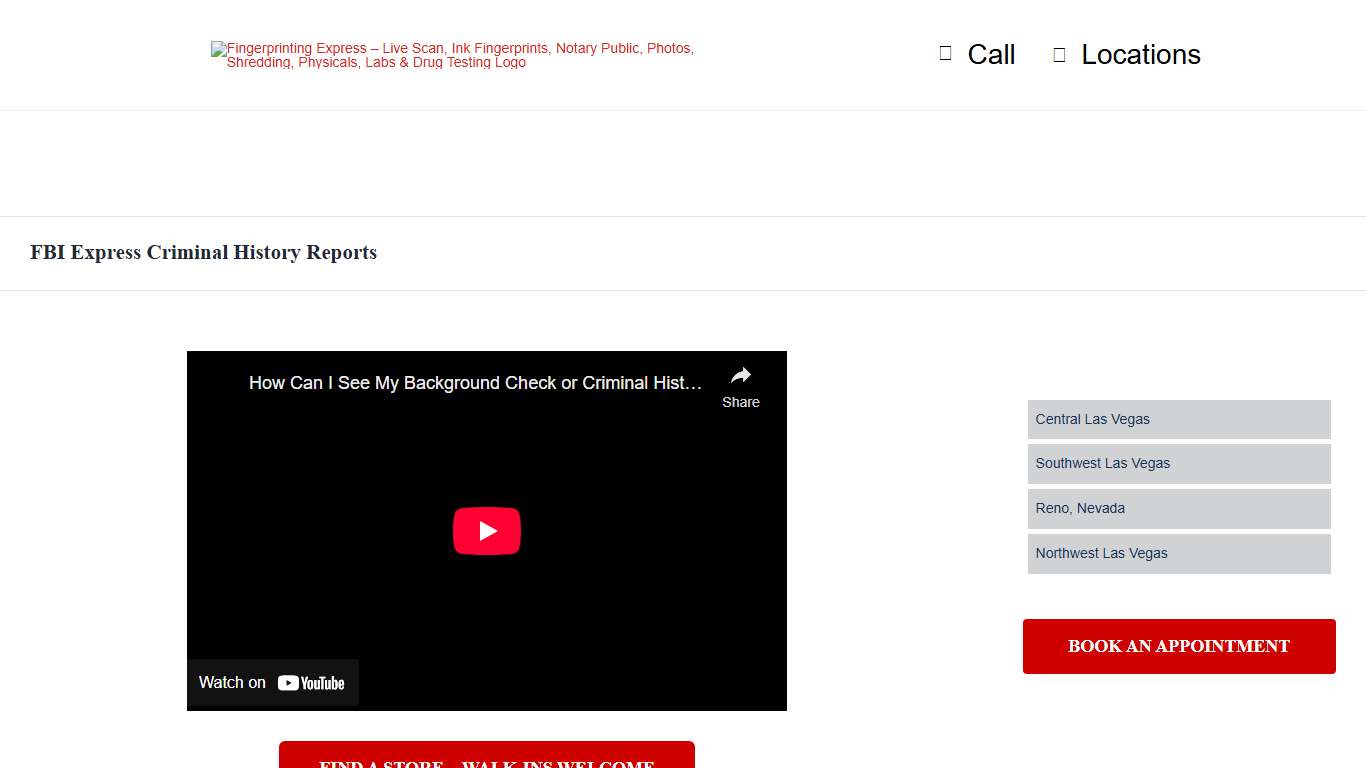Open the Call menu item
Screen dimensions: 1366x768
pyautogui.click(x=990, y=55)
